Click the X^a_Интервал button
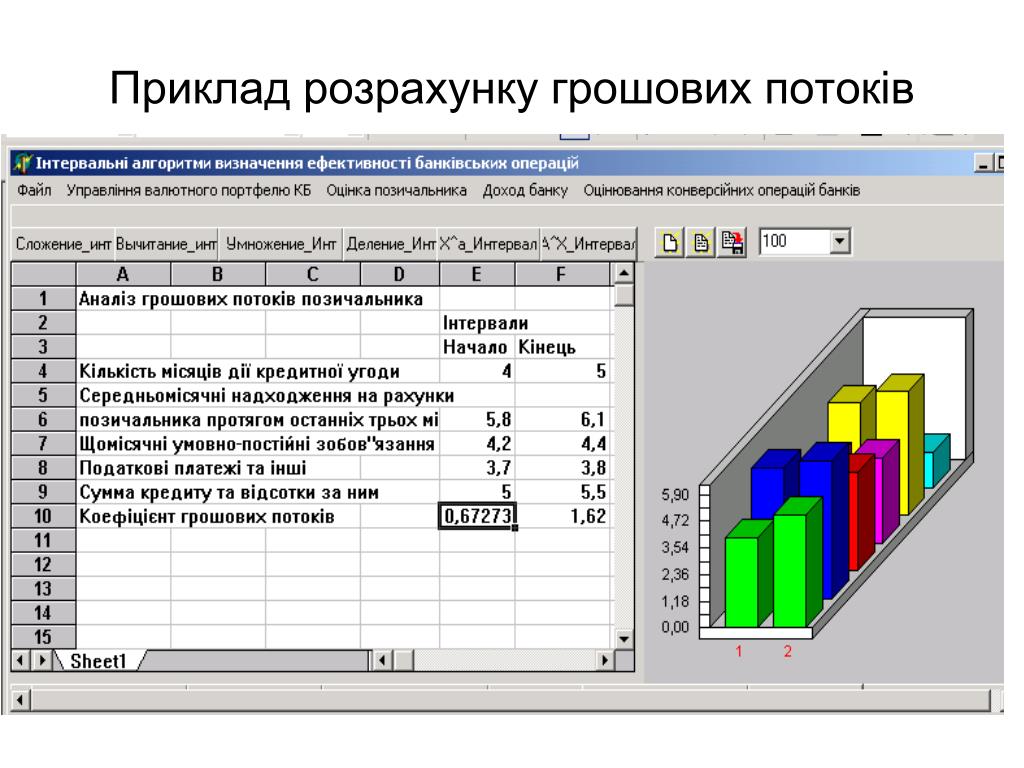This screenshot has width=1024, height=768. click(x=488, y=244)
